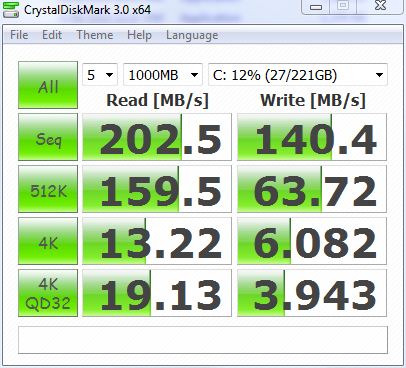406x368 pixels.
Task: Start the 4K benchmark test
Action: (48, 241)
